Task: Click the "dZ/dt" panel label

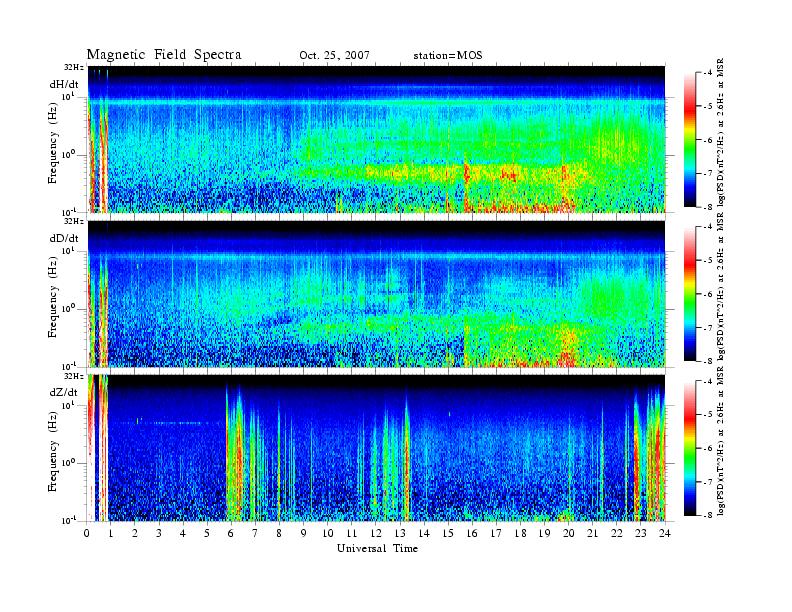Action: click(x=64, y=392)
